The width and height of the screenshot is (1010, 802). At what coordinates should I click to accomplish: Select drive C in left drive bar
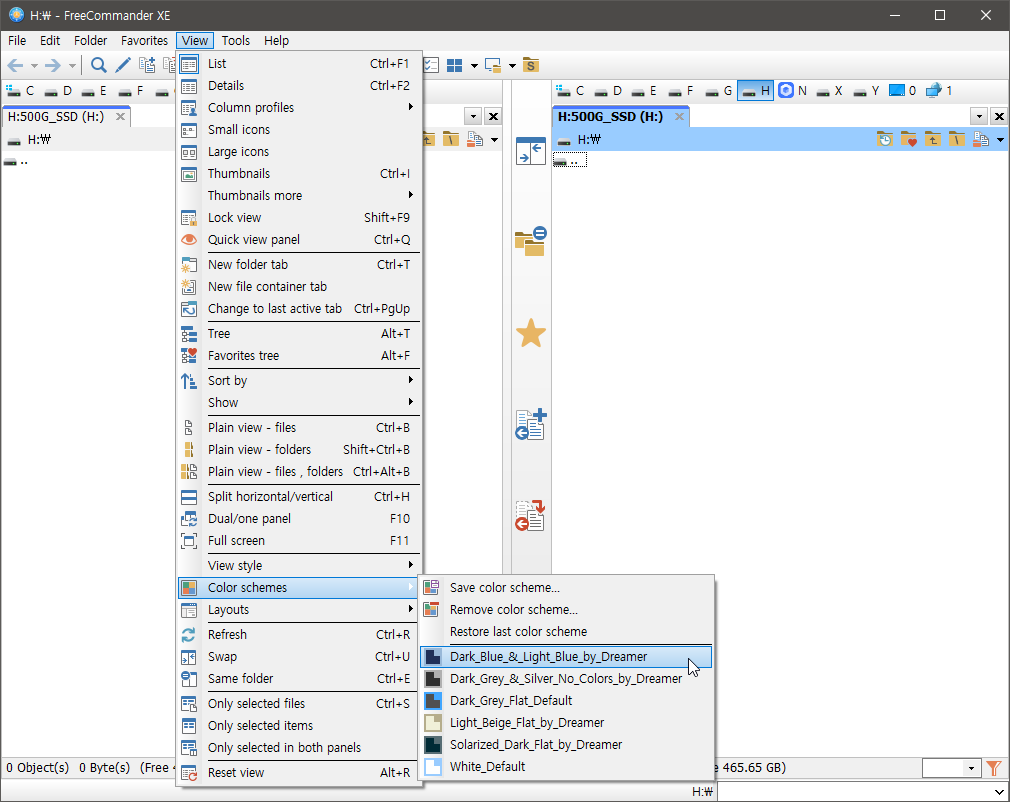[x=20, y=91]
